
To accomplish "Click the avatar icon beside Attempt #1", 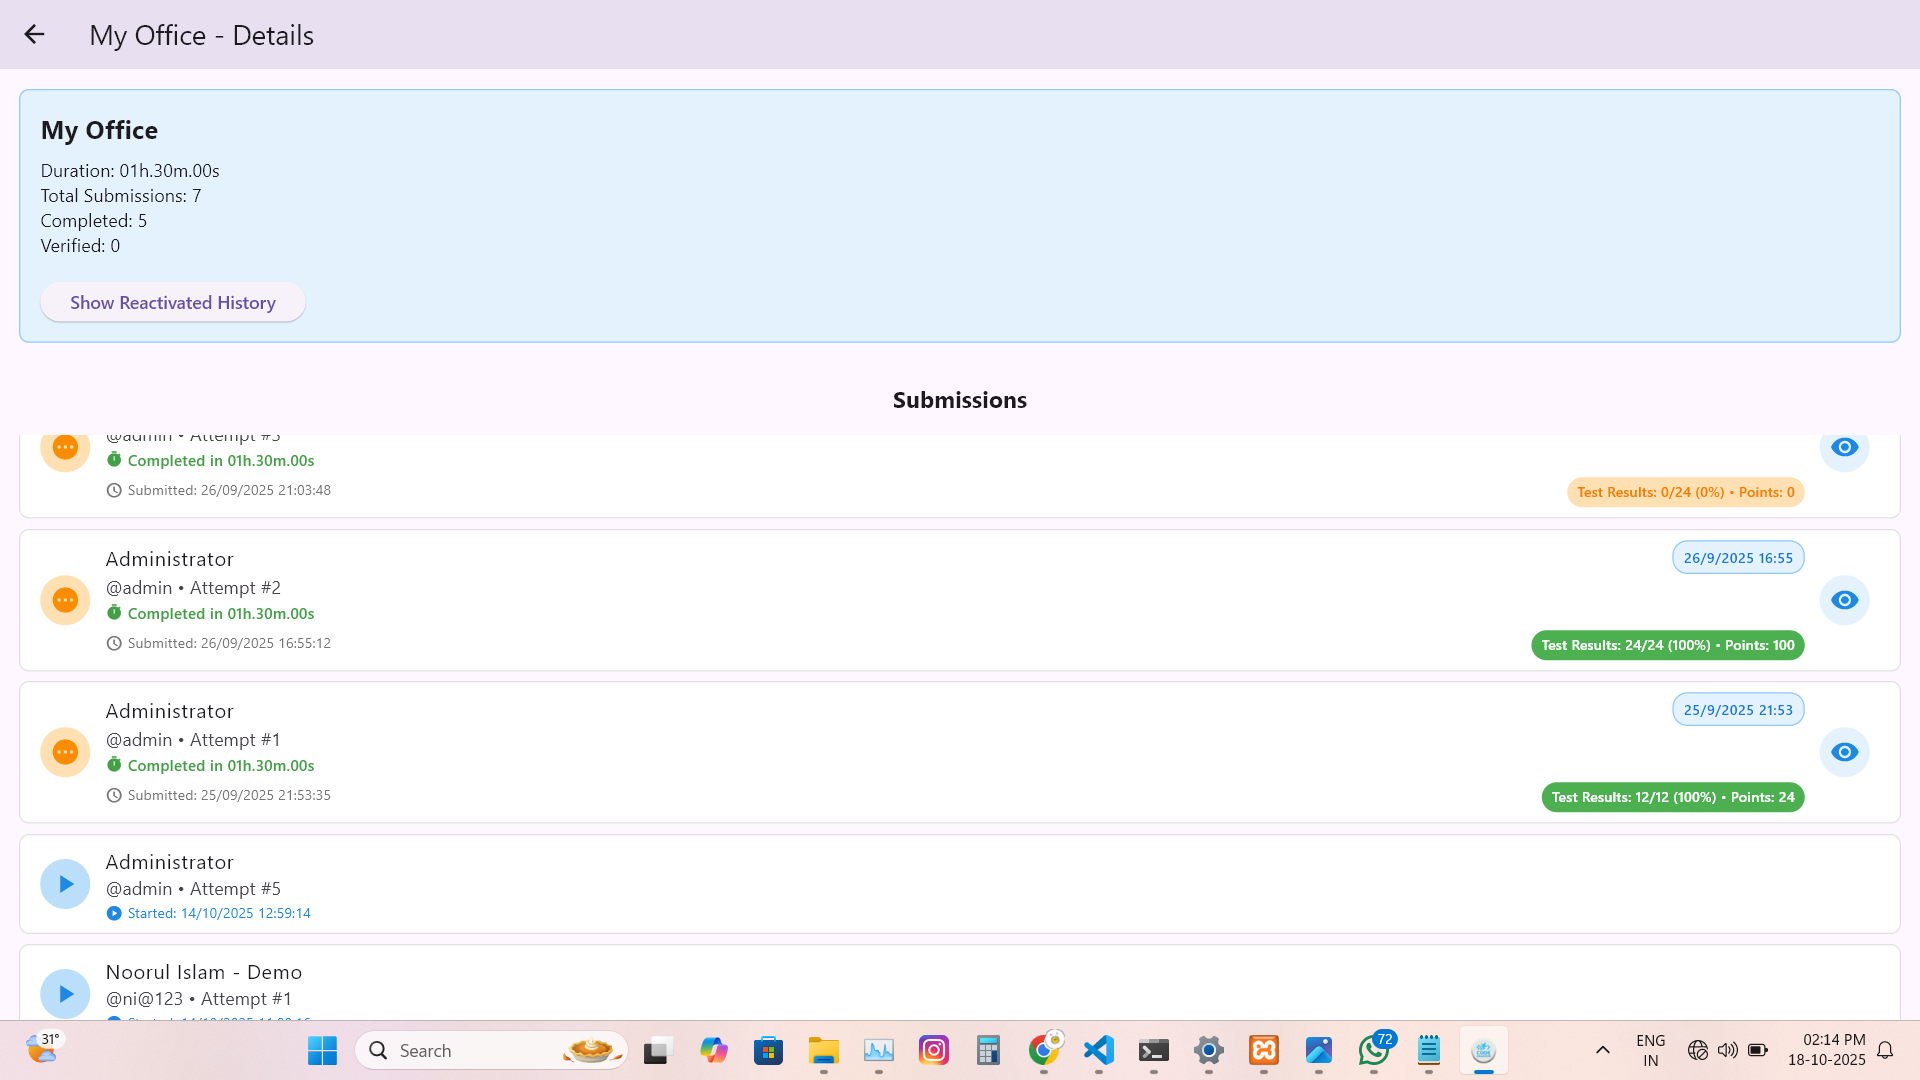I will pos(65,752).
